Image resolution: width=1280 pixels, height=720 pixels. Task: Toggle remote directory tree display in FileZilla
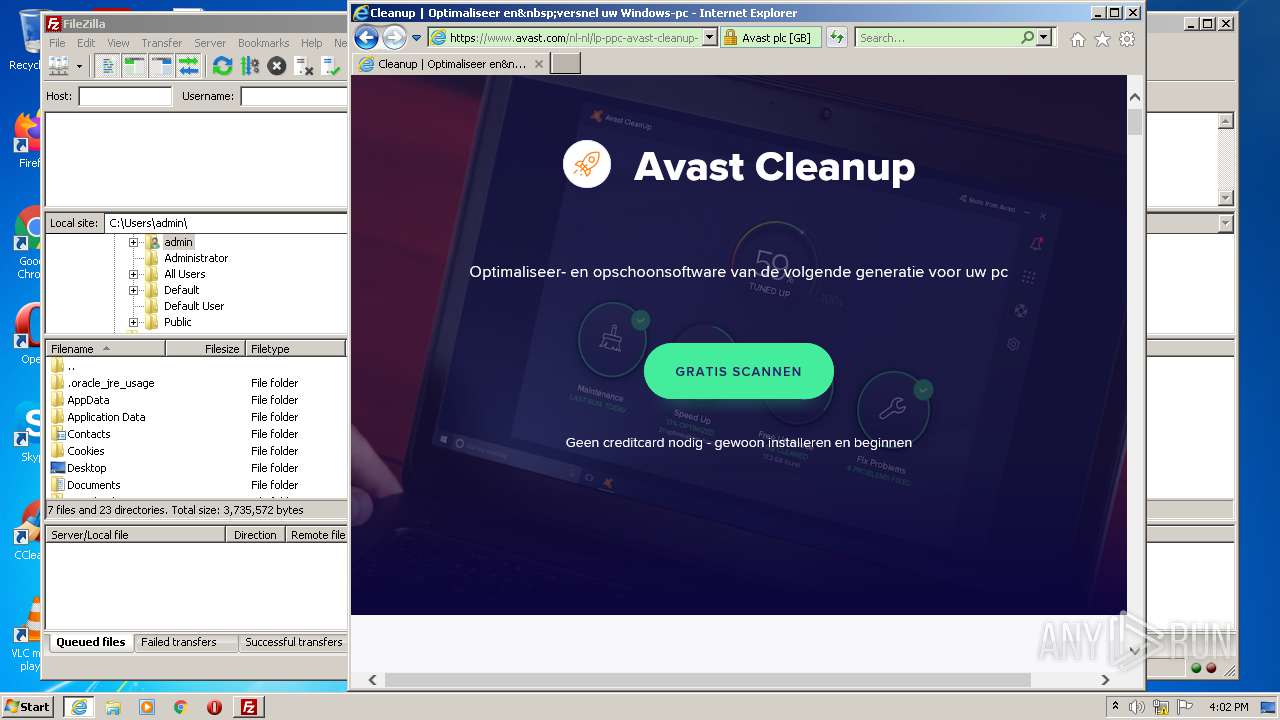(161, 66)
